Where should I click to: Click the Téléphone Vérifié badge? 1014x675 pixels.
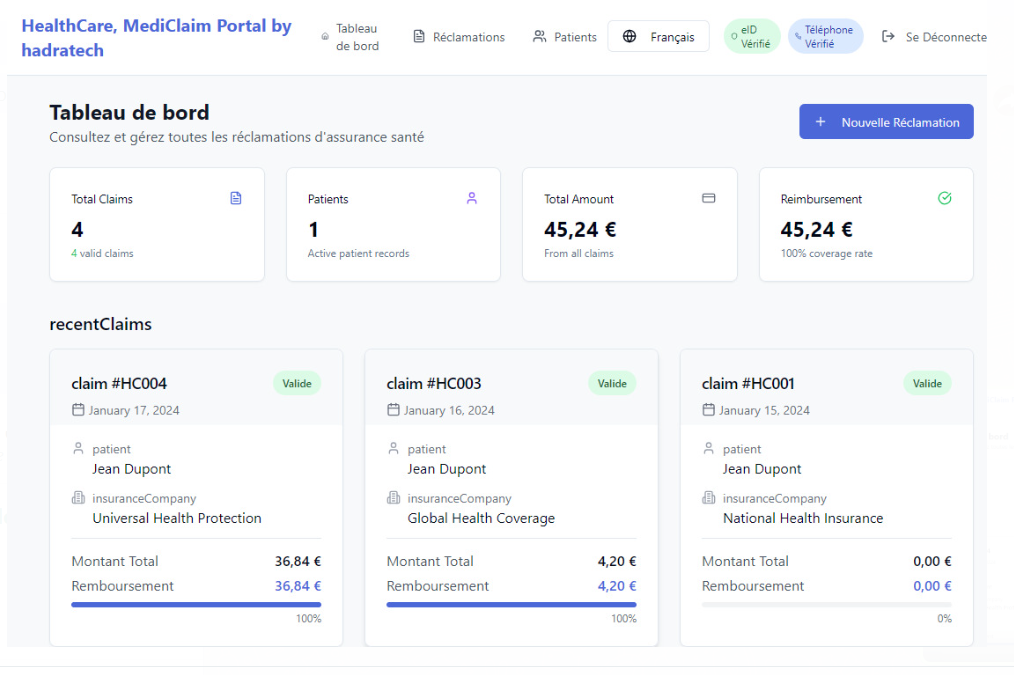[825, 37]
